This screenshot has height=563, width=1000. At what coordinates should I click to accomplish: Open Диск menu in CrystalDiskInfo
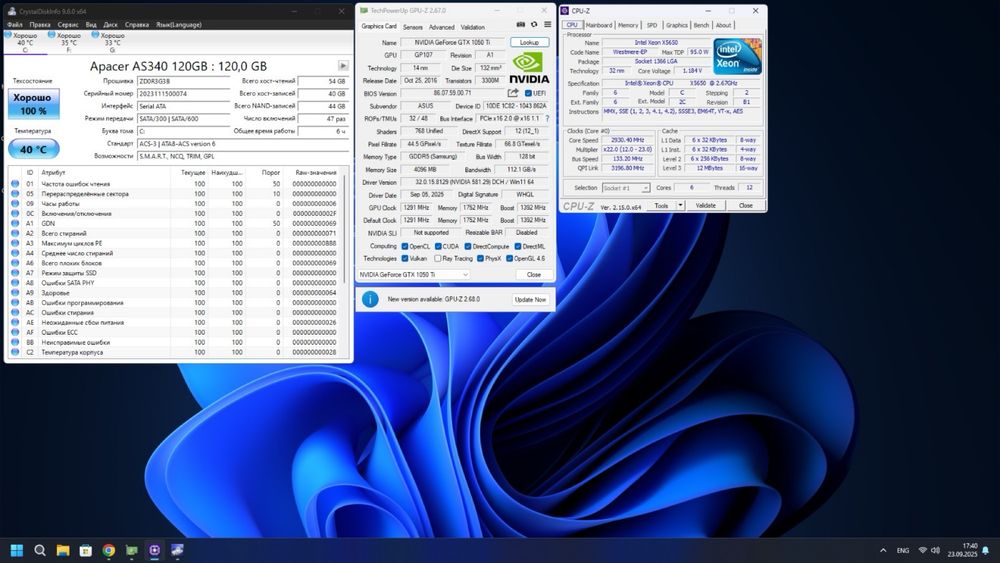[x=110, y=25]
